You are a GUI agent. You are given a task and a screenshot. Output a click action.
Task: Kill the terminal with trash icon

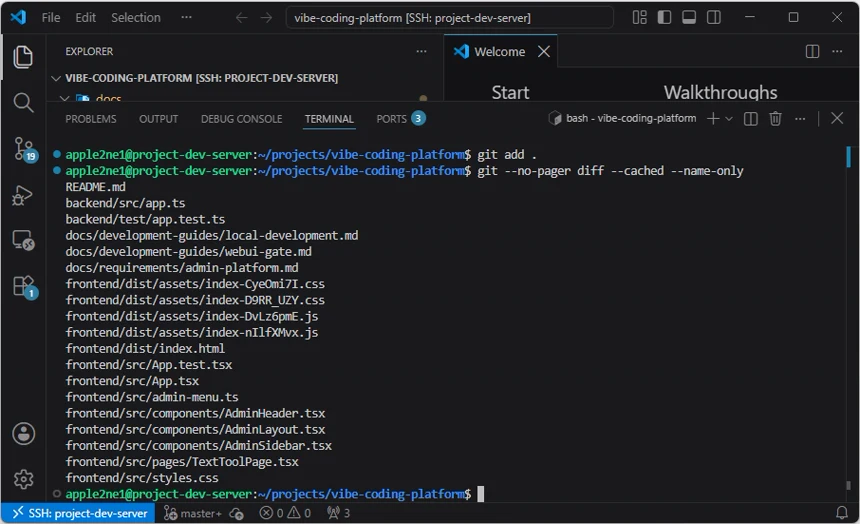click(x=776, y=119)
